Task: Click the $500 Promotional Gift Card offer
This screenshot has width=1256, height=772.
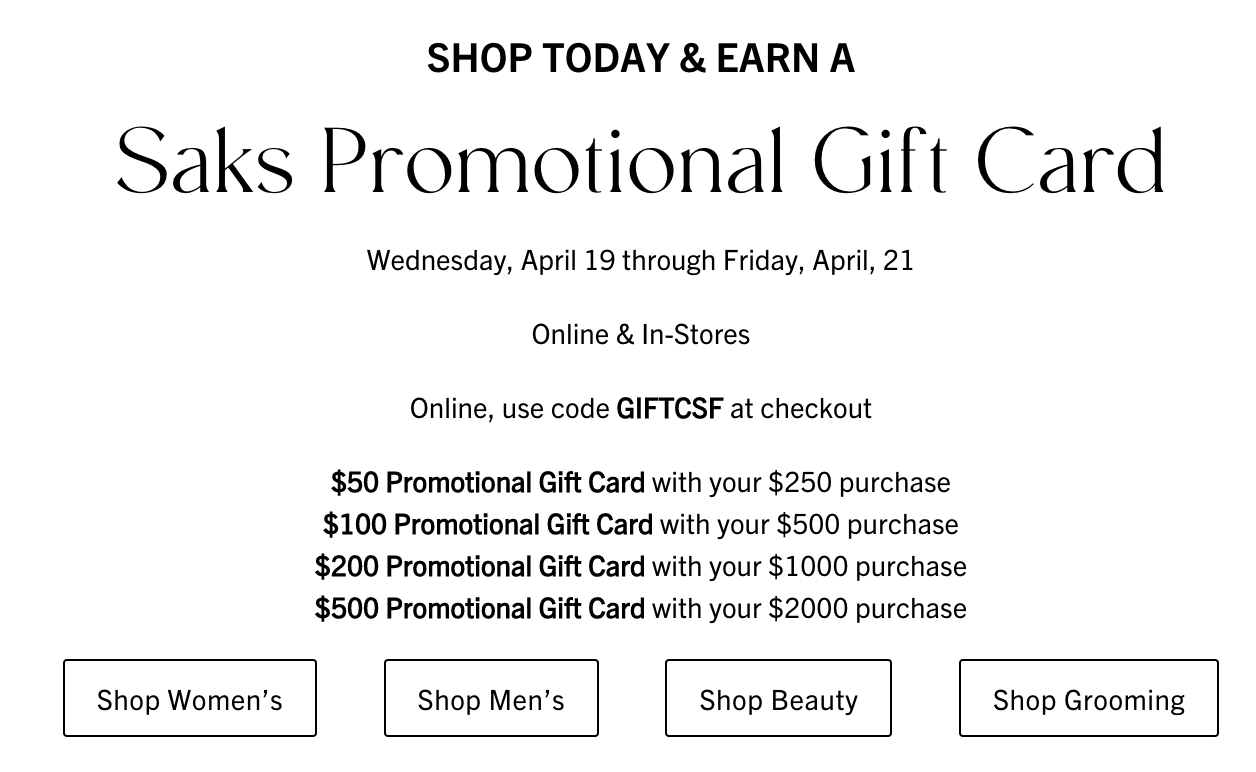Action: 480,608
